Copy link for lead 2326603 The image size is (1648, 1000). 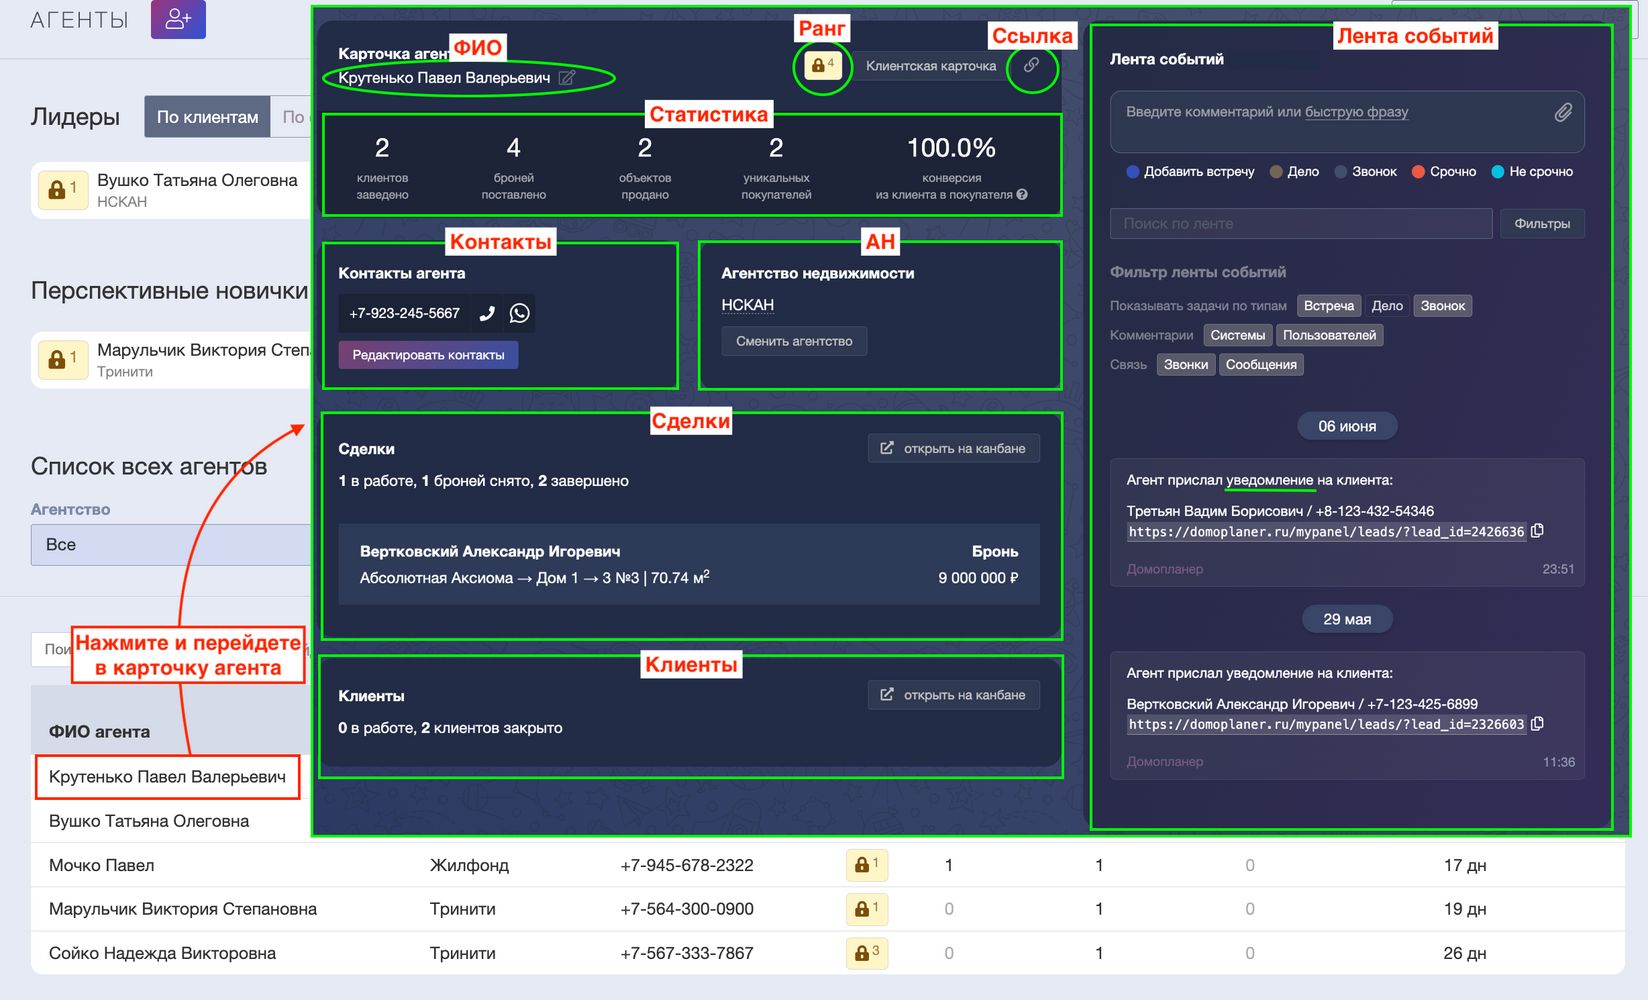point(1538,724)
